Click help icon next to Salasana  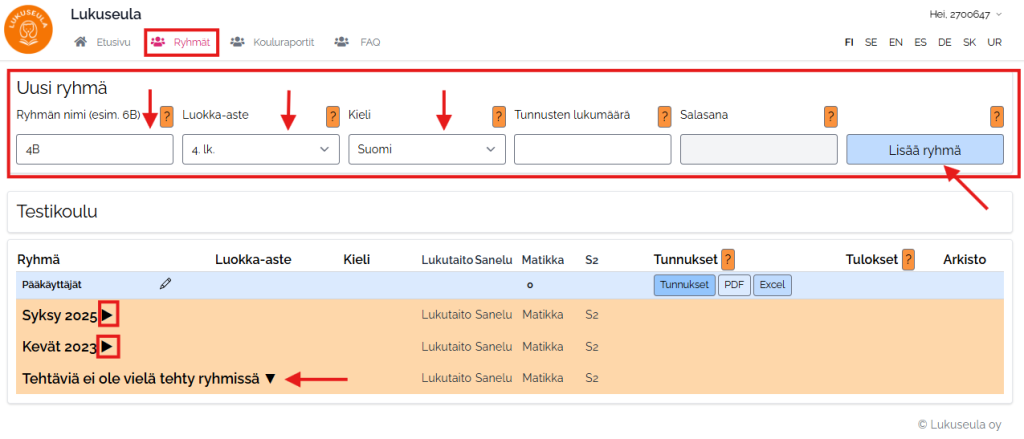830,116
